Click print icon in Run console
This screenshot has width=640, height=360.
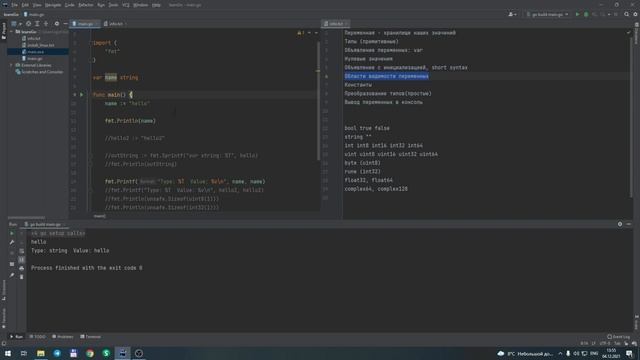click(22, 268)
